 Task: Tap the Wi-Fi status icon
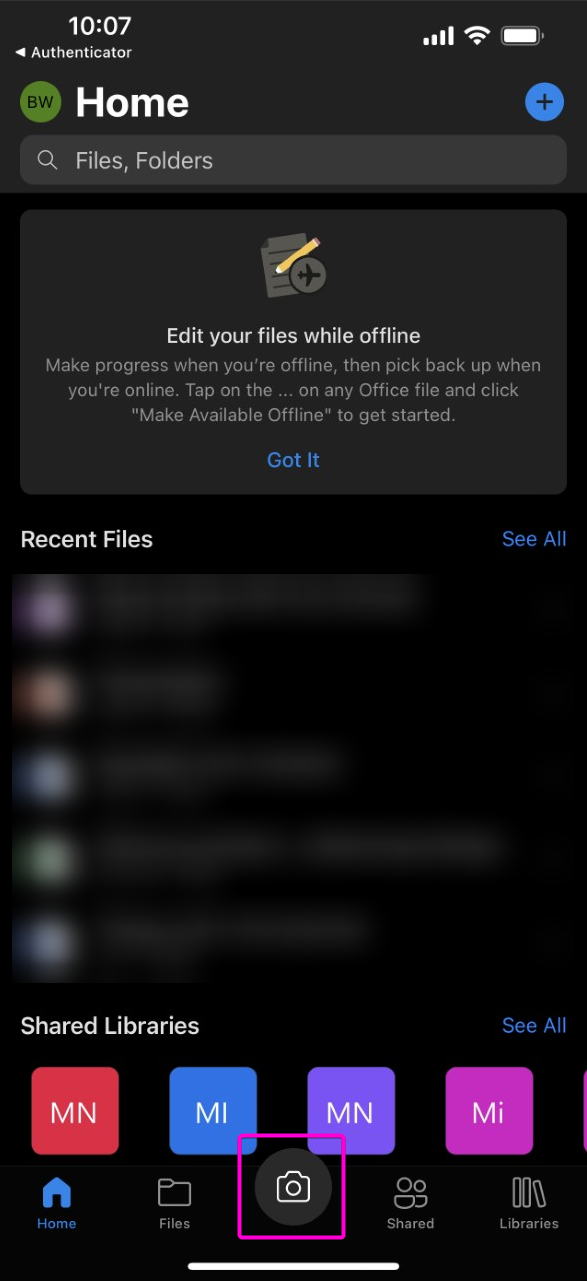476,37
